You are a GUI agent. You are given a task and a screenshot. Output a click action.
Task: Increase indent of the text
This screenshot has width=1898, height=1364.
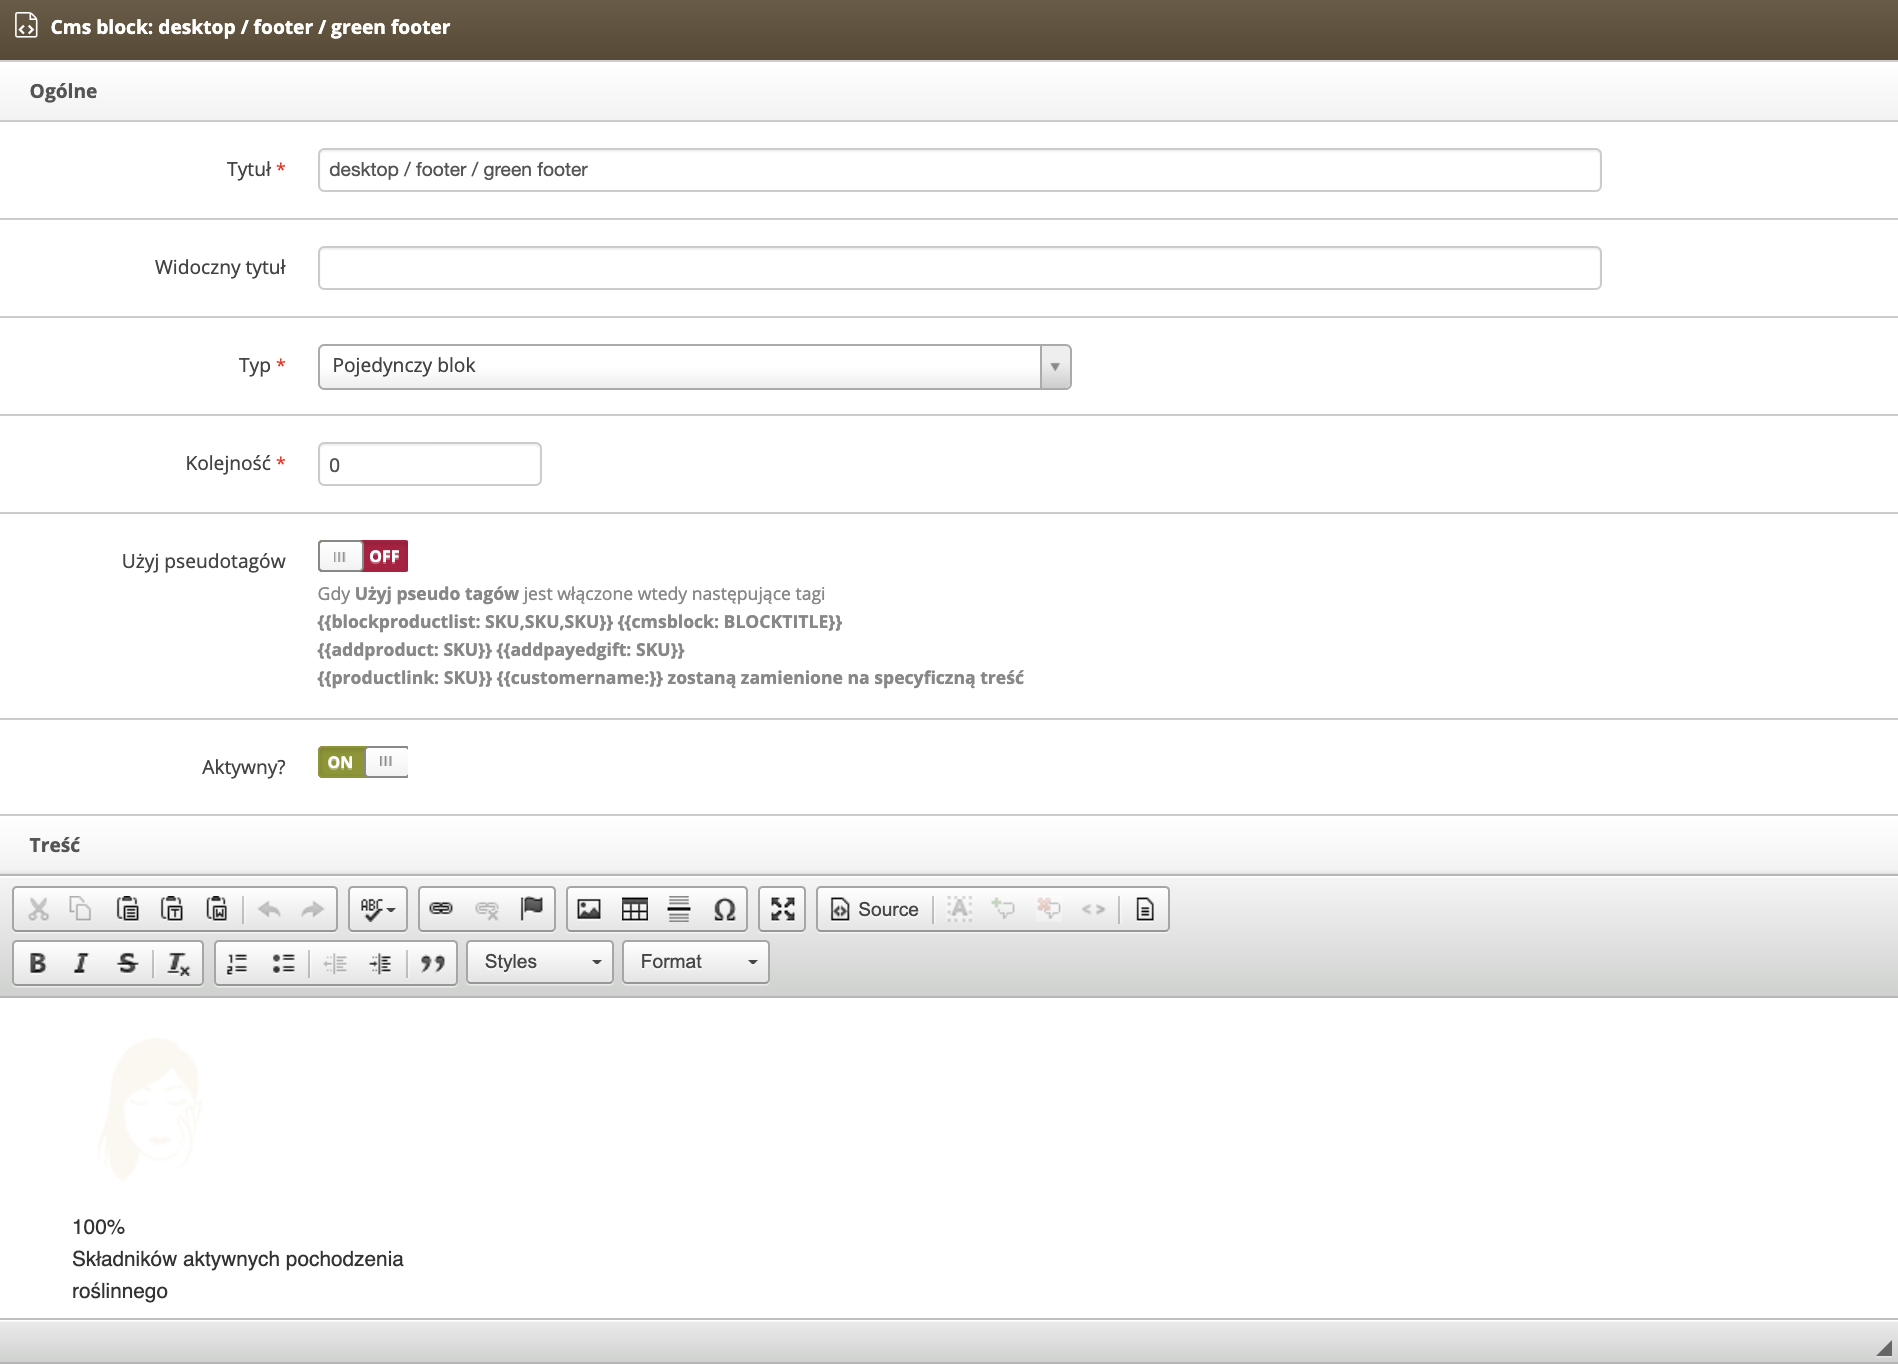[380, 962]
